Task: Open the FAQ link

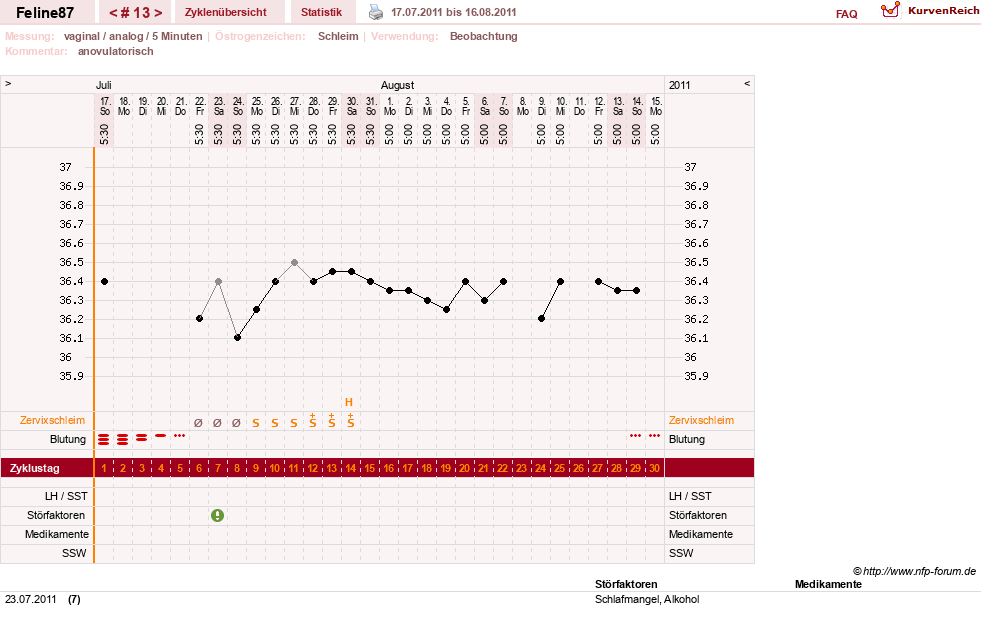Action: (x=846, y=14)
